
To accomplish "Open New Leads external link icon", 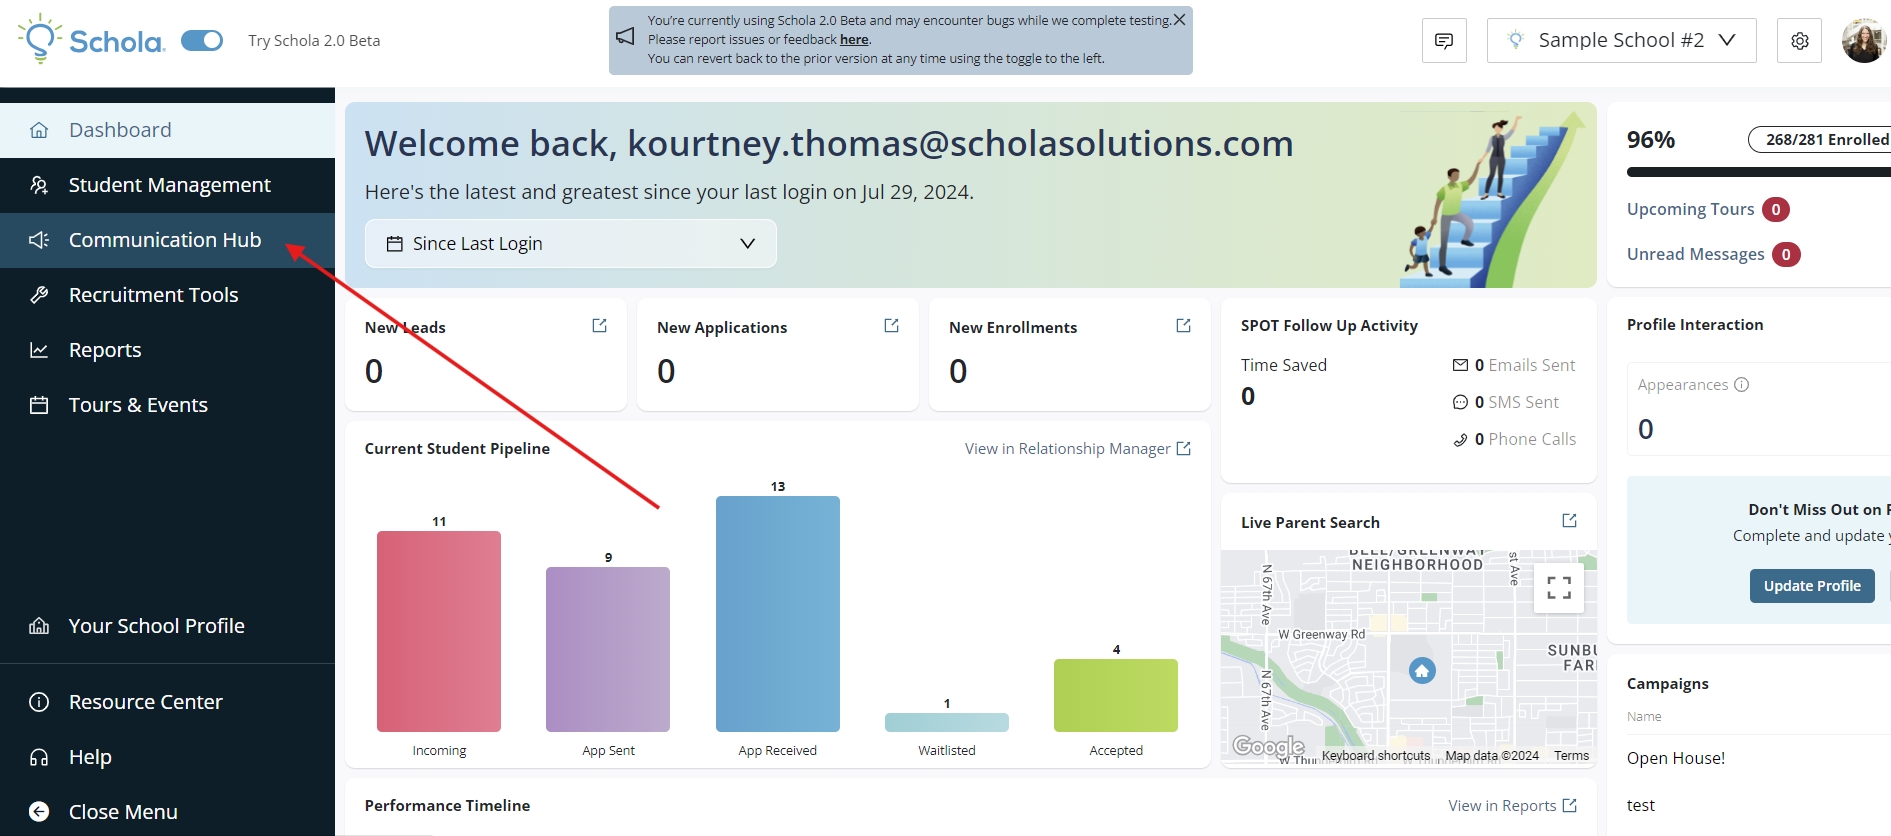I will [x=600, y=326].
